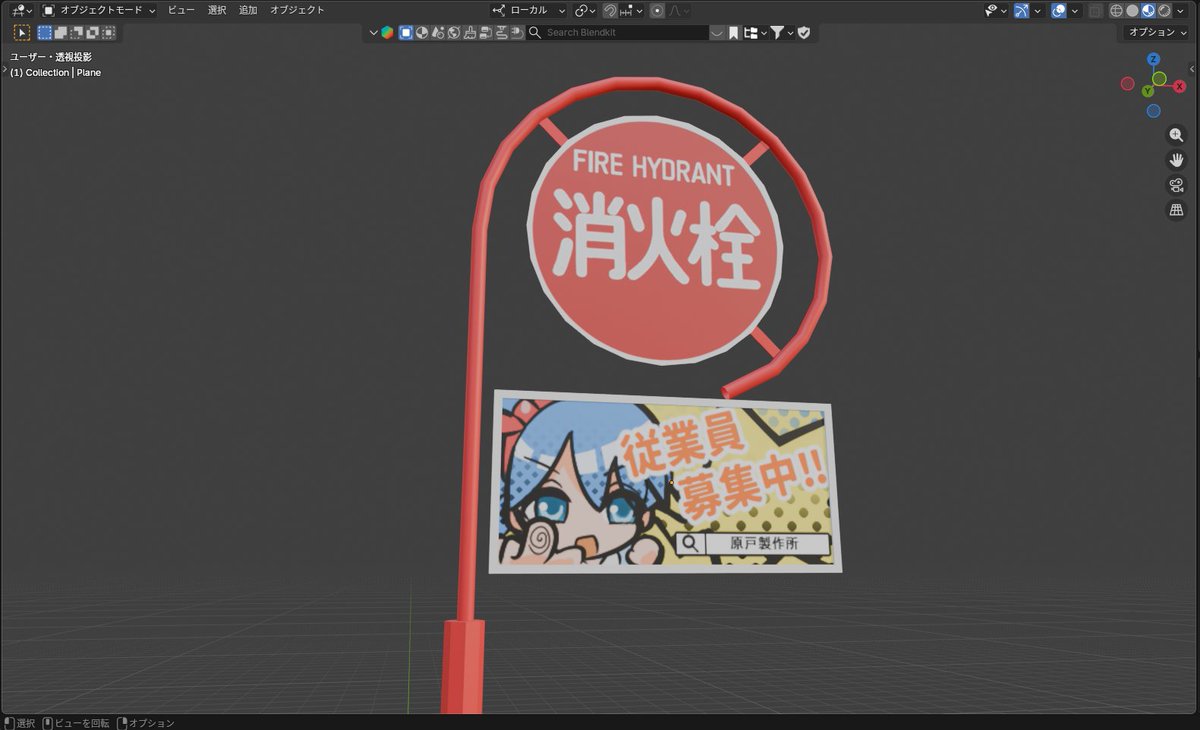Click the negative X axis gizmo circle
The width and height of the screenshot is (1200, 730).
click(1127, 84)
